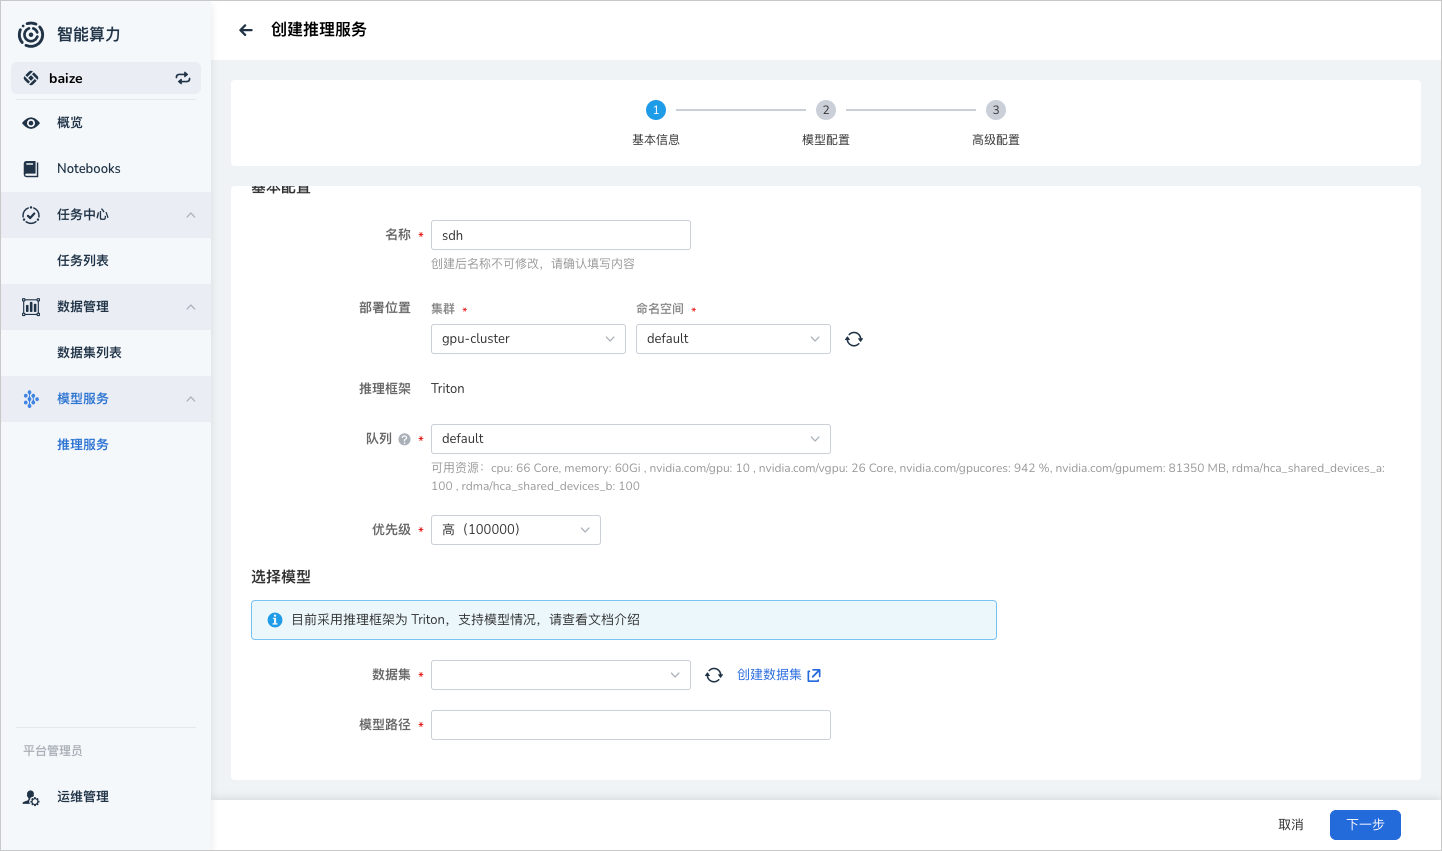Click the 运维管理 user-gear icon
The image size is (1442, 851).
(x=31, y=797)
